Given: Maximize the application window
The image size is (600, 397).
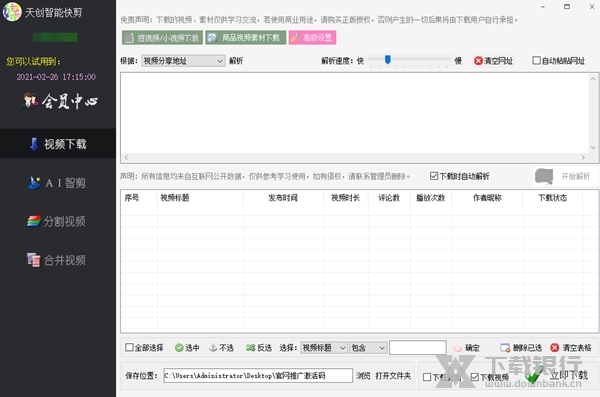Looking at the screenshot, I should coord(567,7).
